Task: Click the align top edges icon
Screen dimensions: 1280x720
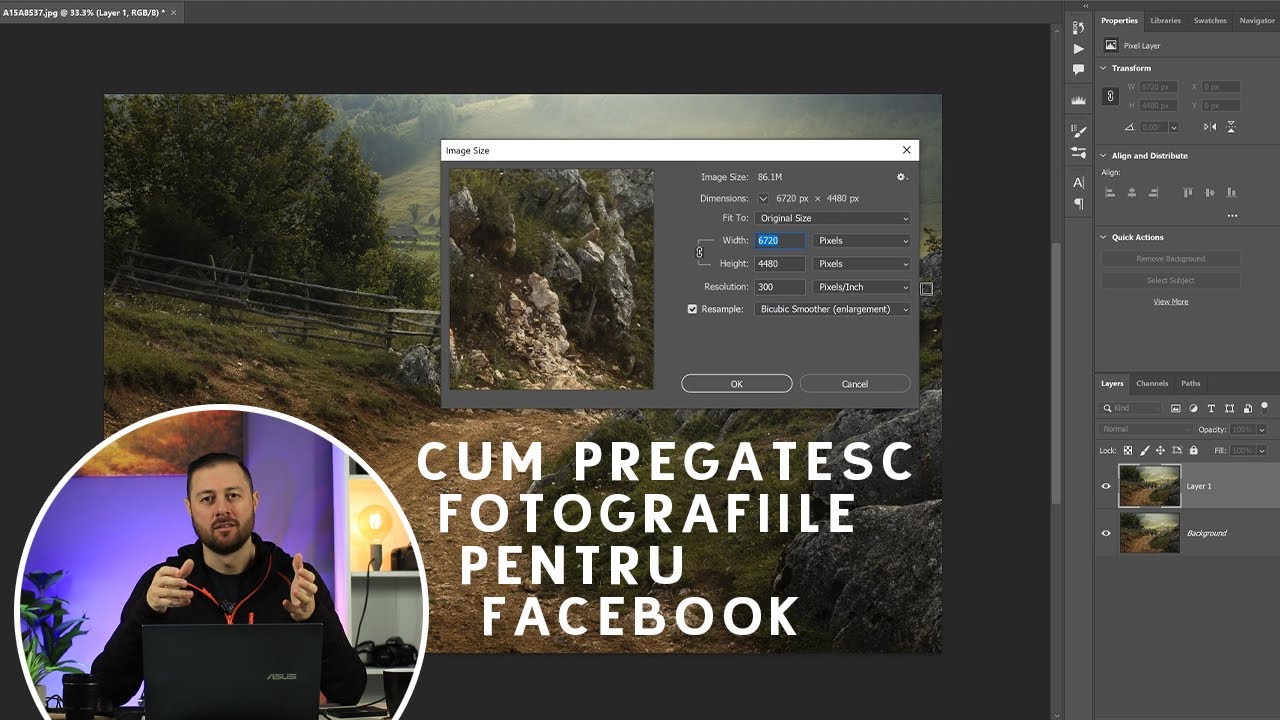Action: pos(1188,193)
